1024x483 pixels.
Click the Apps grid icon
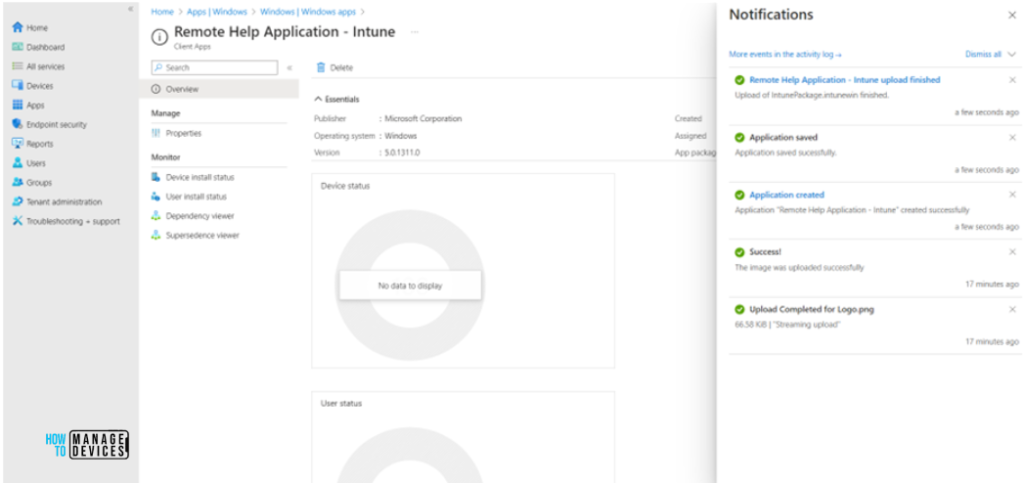18,105
